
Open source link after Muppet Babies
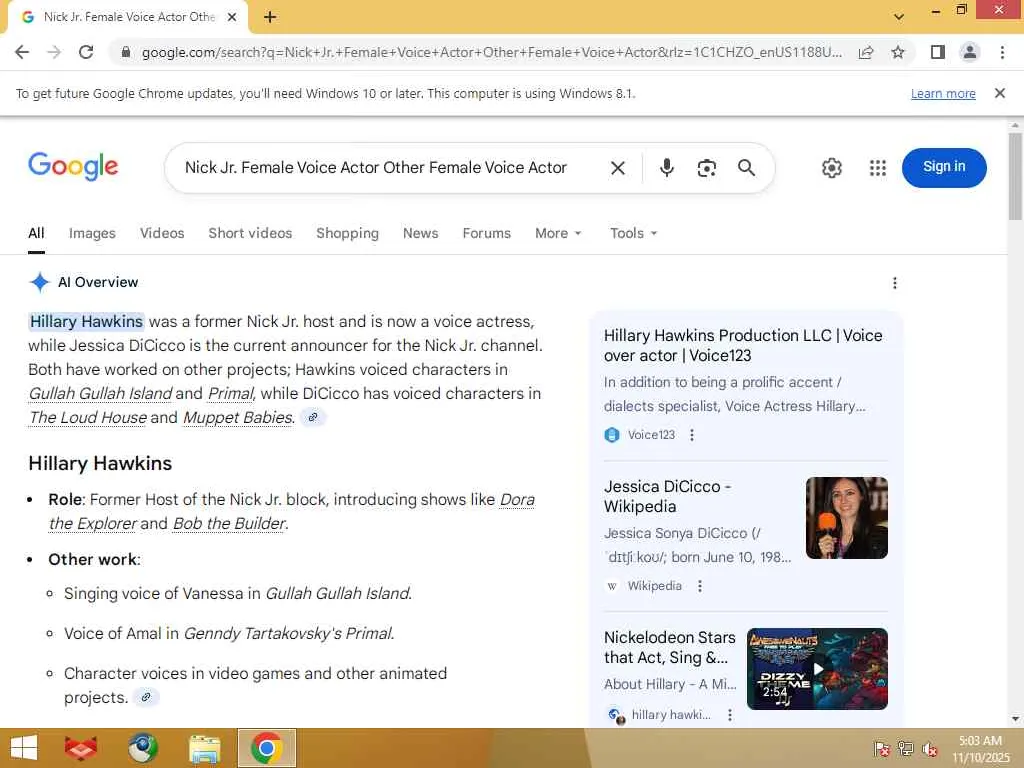313,417
